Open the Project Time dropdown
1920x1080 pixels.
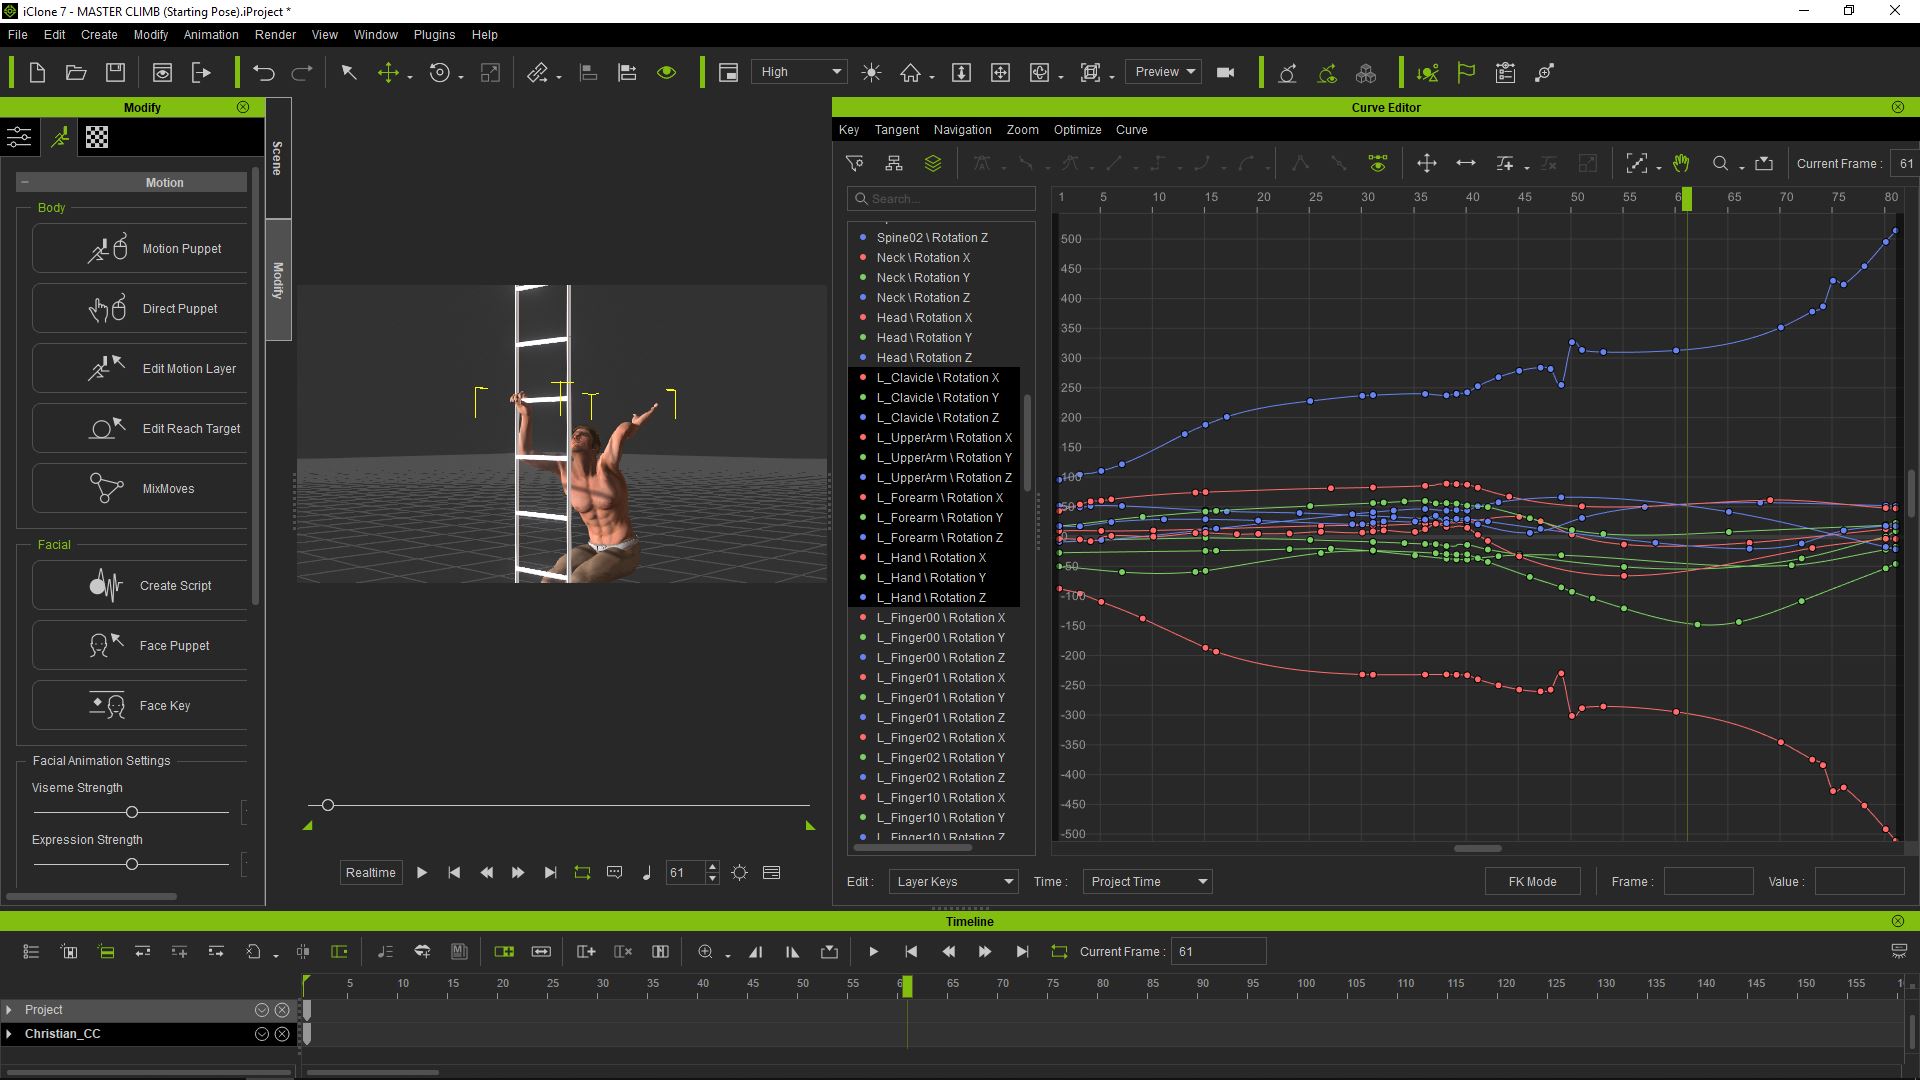(x=1147, y=881)
